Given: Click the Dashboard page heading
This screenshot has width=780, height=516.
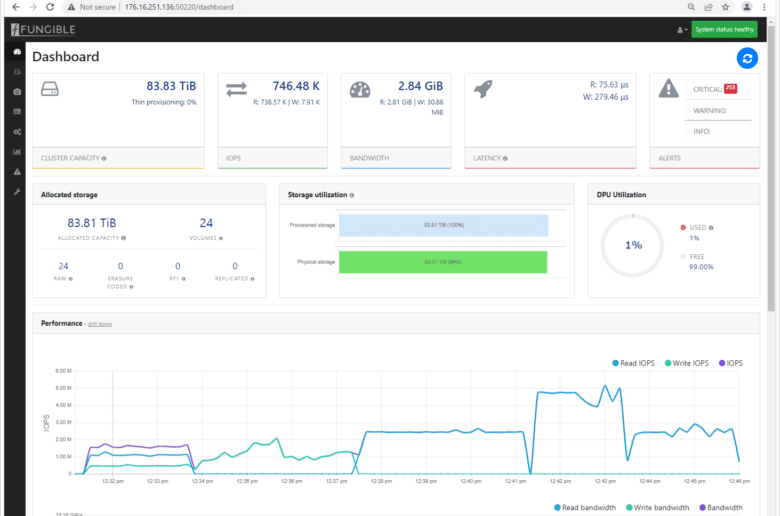Looking at the screenshot, I should click(x=66, y=57).
